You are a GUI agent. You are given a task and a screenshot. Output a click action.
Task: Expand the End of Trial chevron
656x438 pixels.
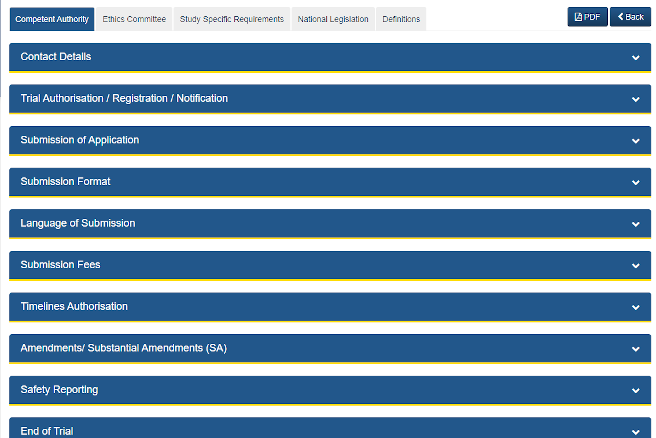tap(636, 432)
